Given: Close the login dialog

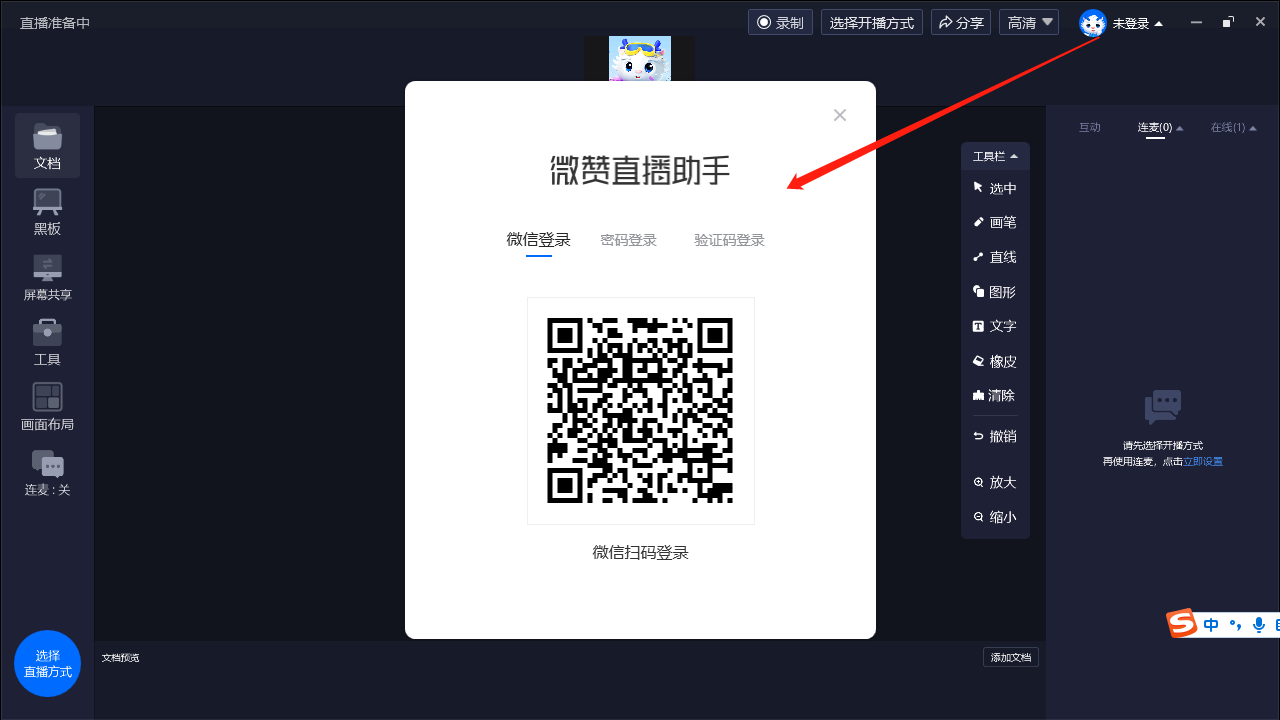Looking at the screenshot, I should (840, 115).
